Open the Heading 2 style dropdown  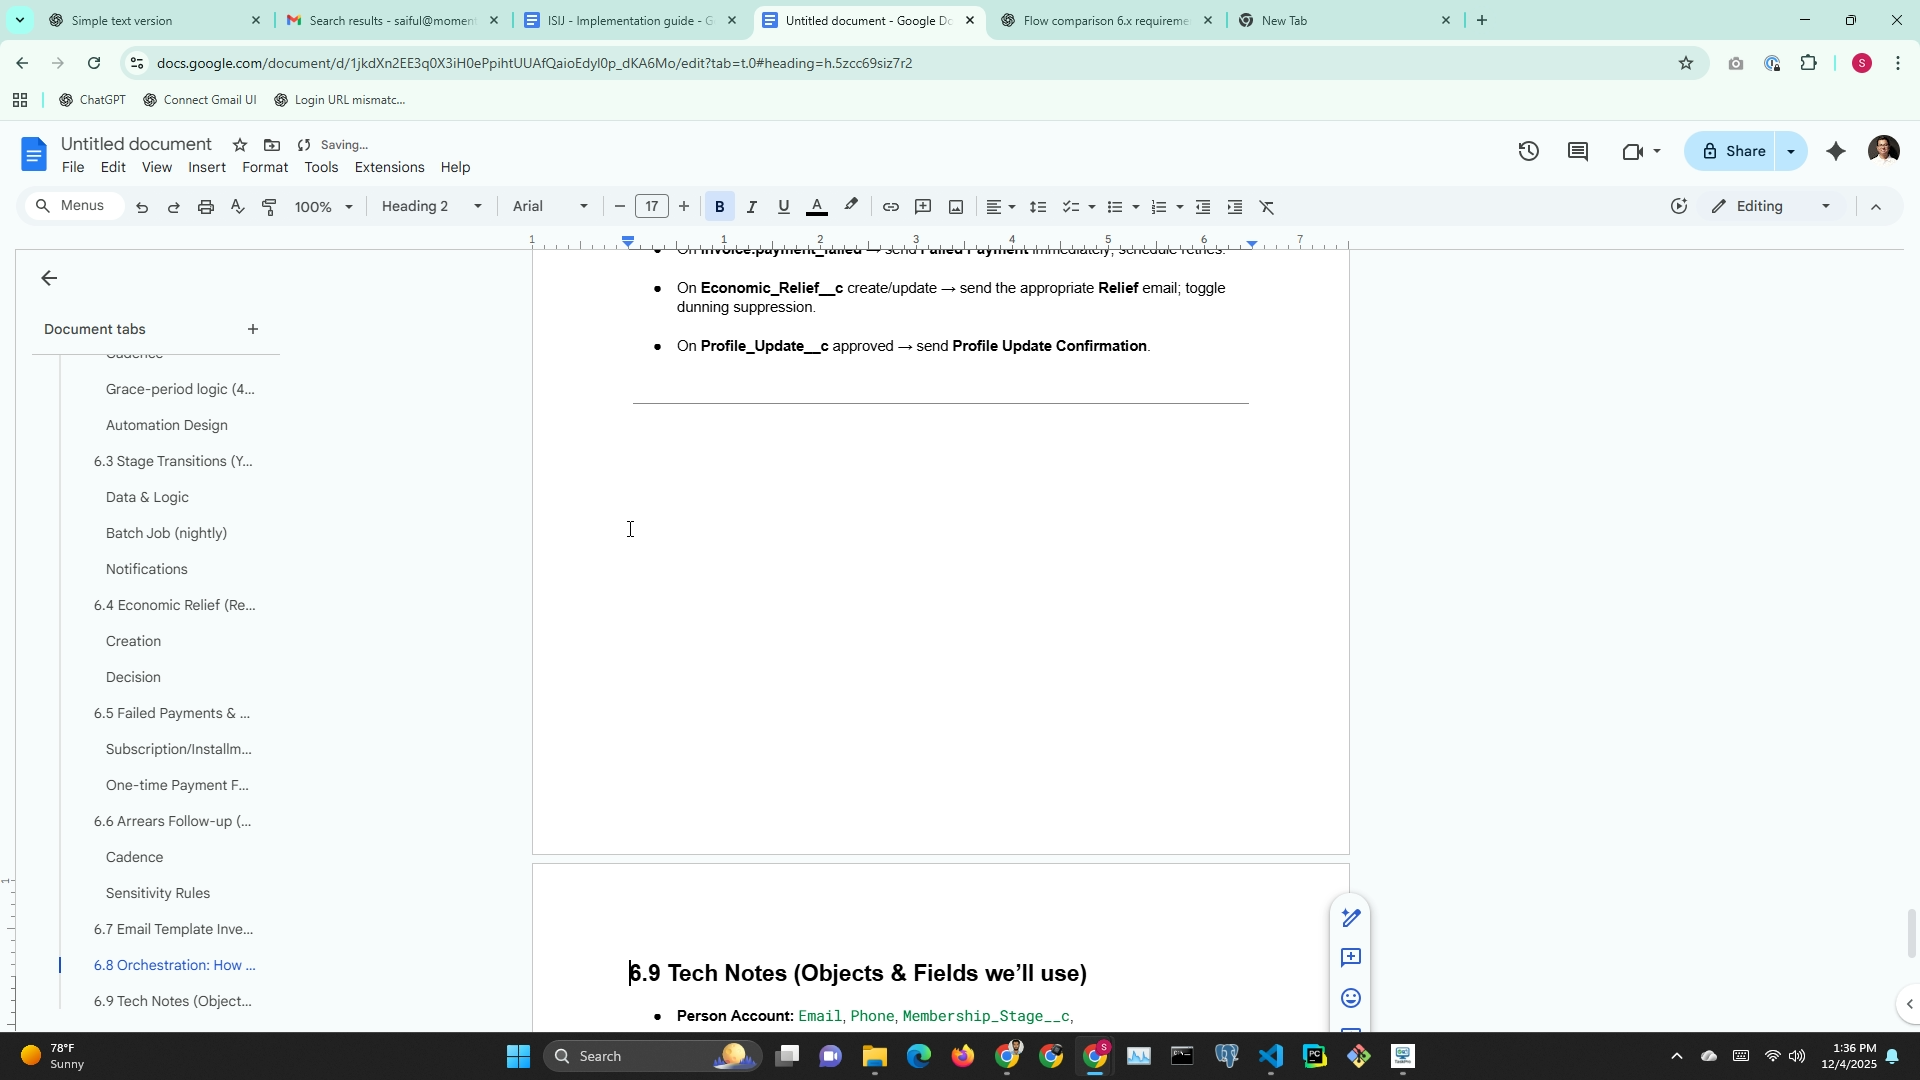[431, 207]
